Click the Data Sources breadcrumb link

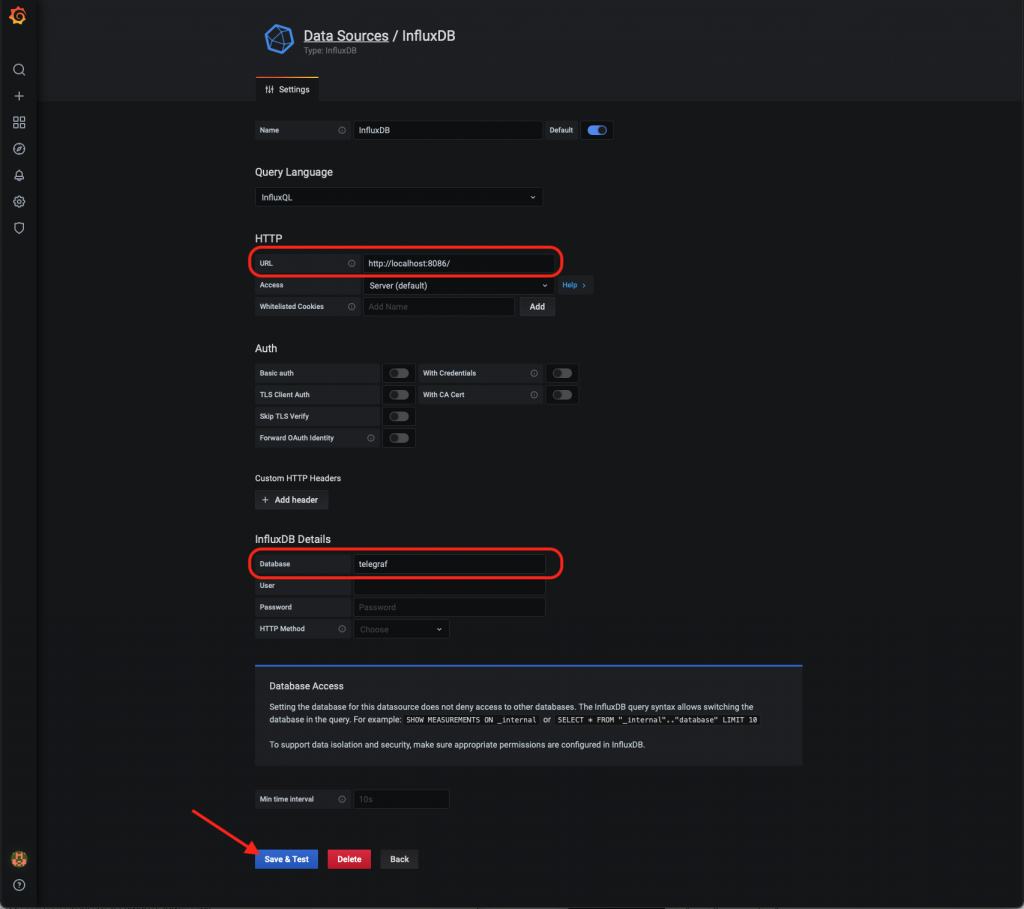345,36
